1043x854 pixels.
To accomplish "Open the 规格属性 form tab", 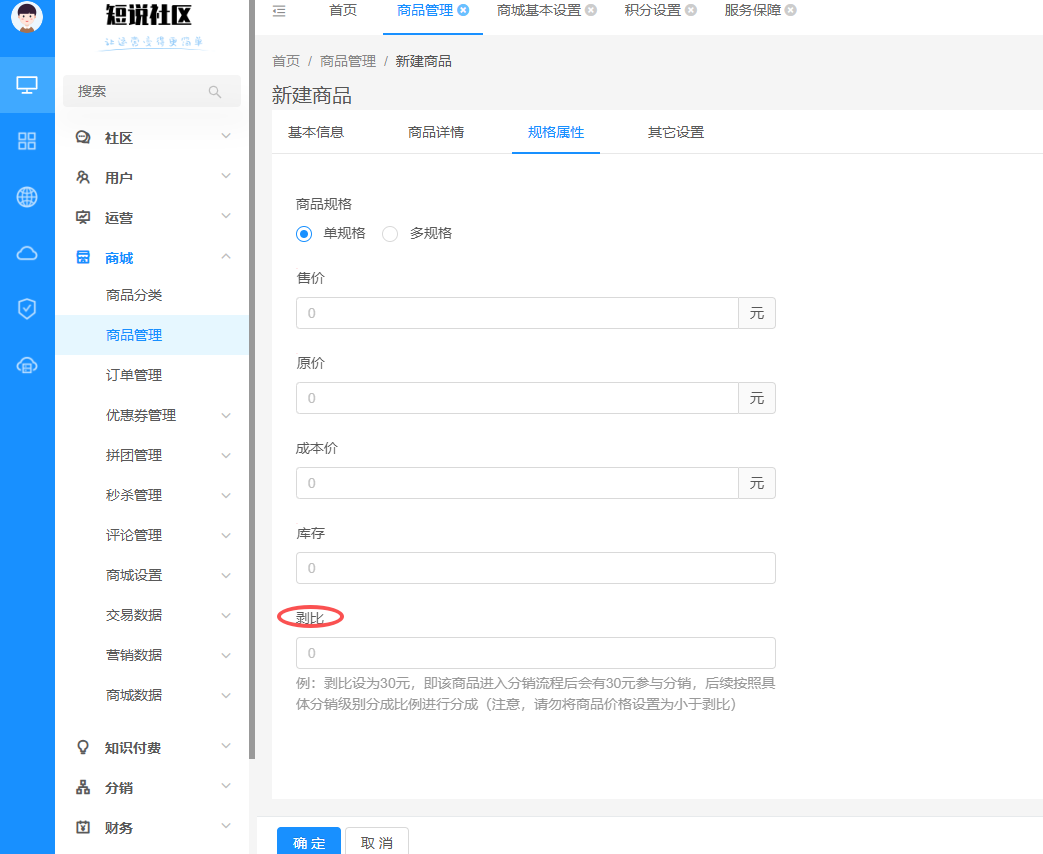I will click(x=556, y=132).
